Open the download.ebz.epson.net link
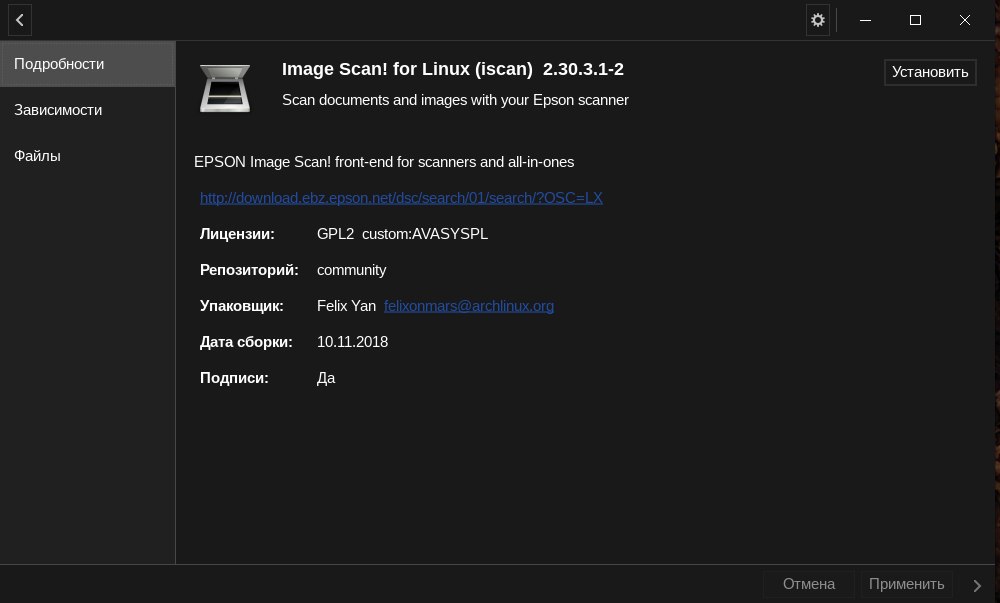This screenshot has height=603, width=1000. [x=401, y=198]
